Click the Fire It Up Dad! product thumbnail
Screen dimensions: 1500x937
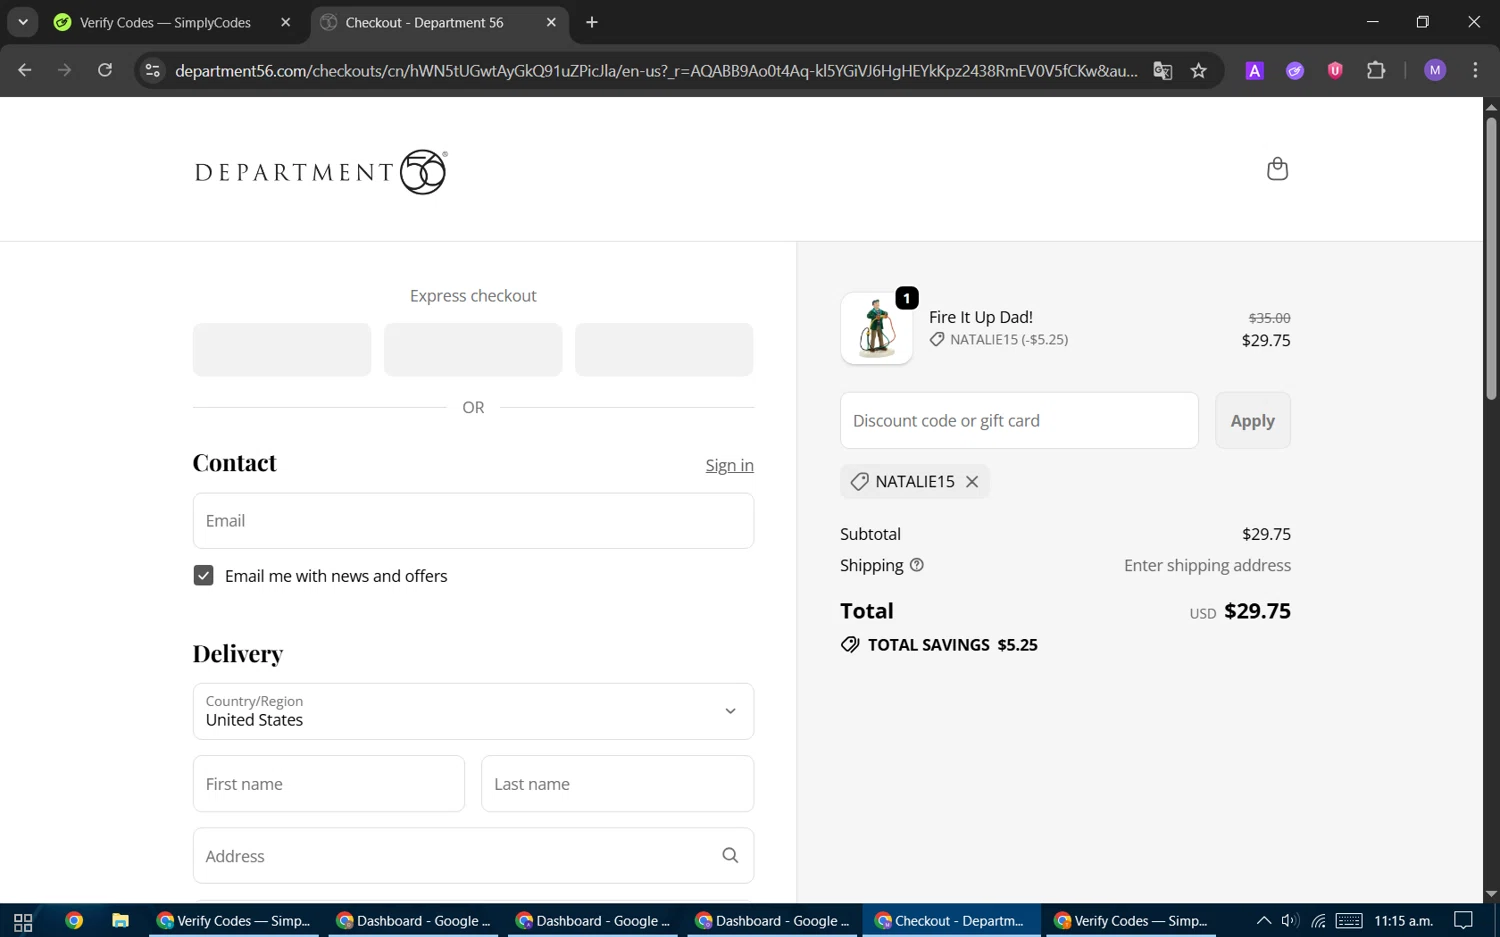tap(877, 328)
